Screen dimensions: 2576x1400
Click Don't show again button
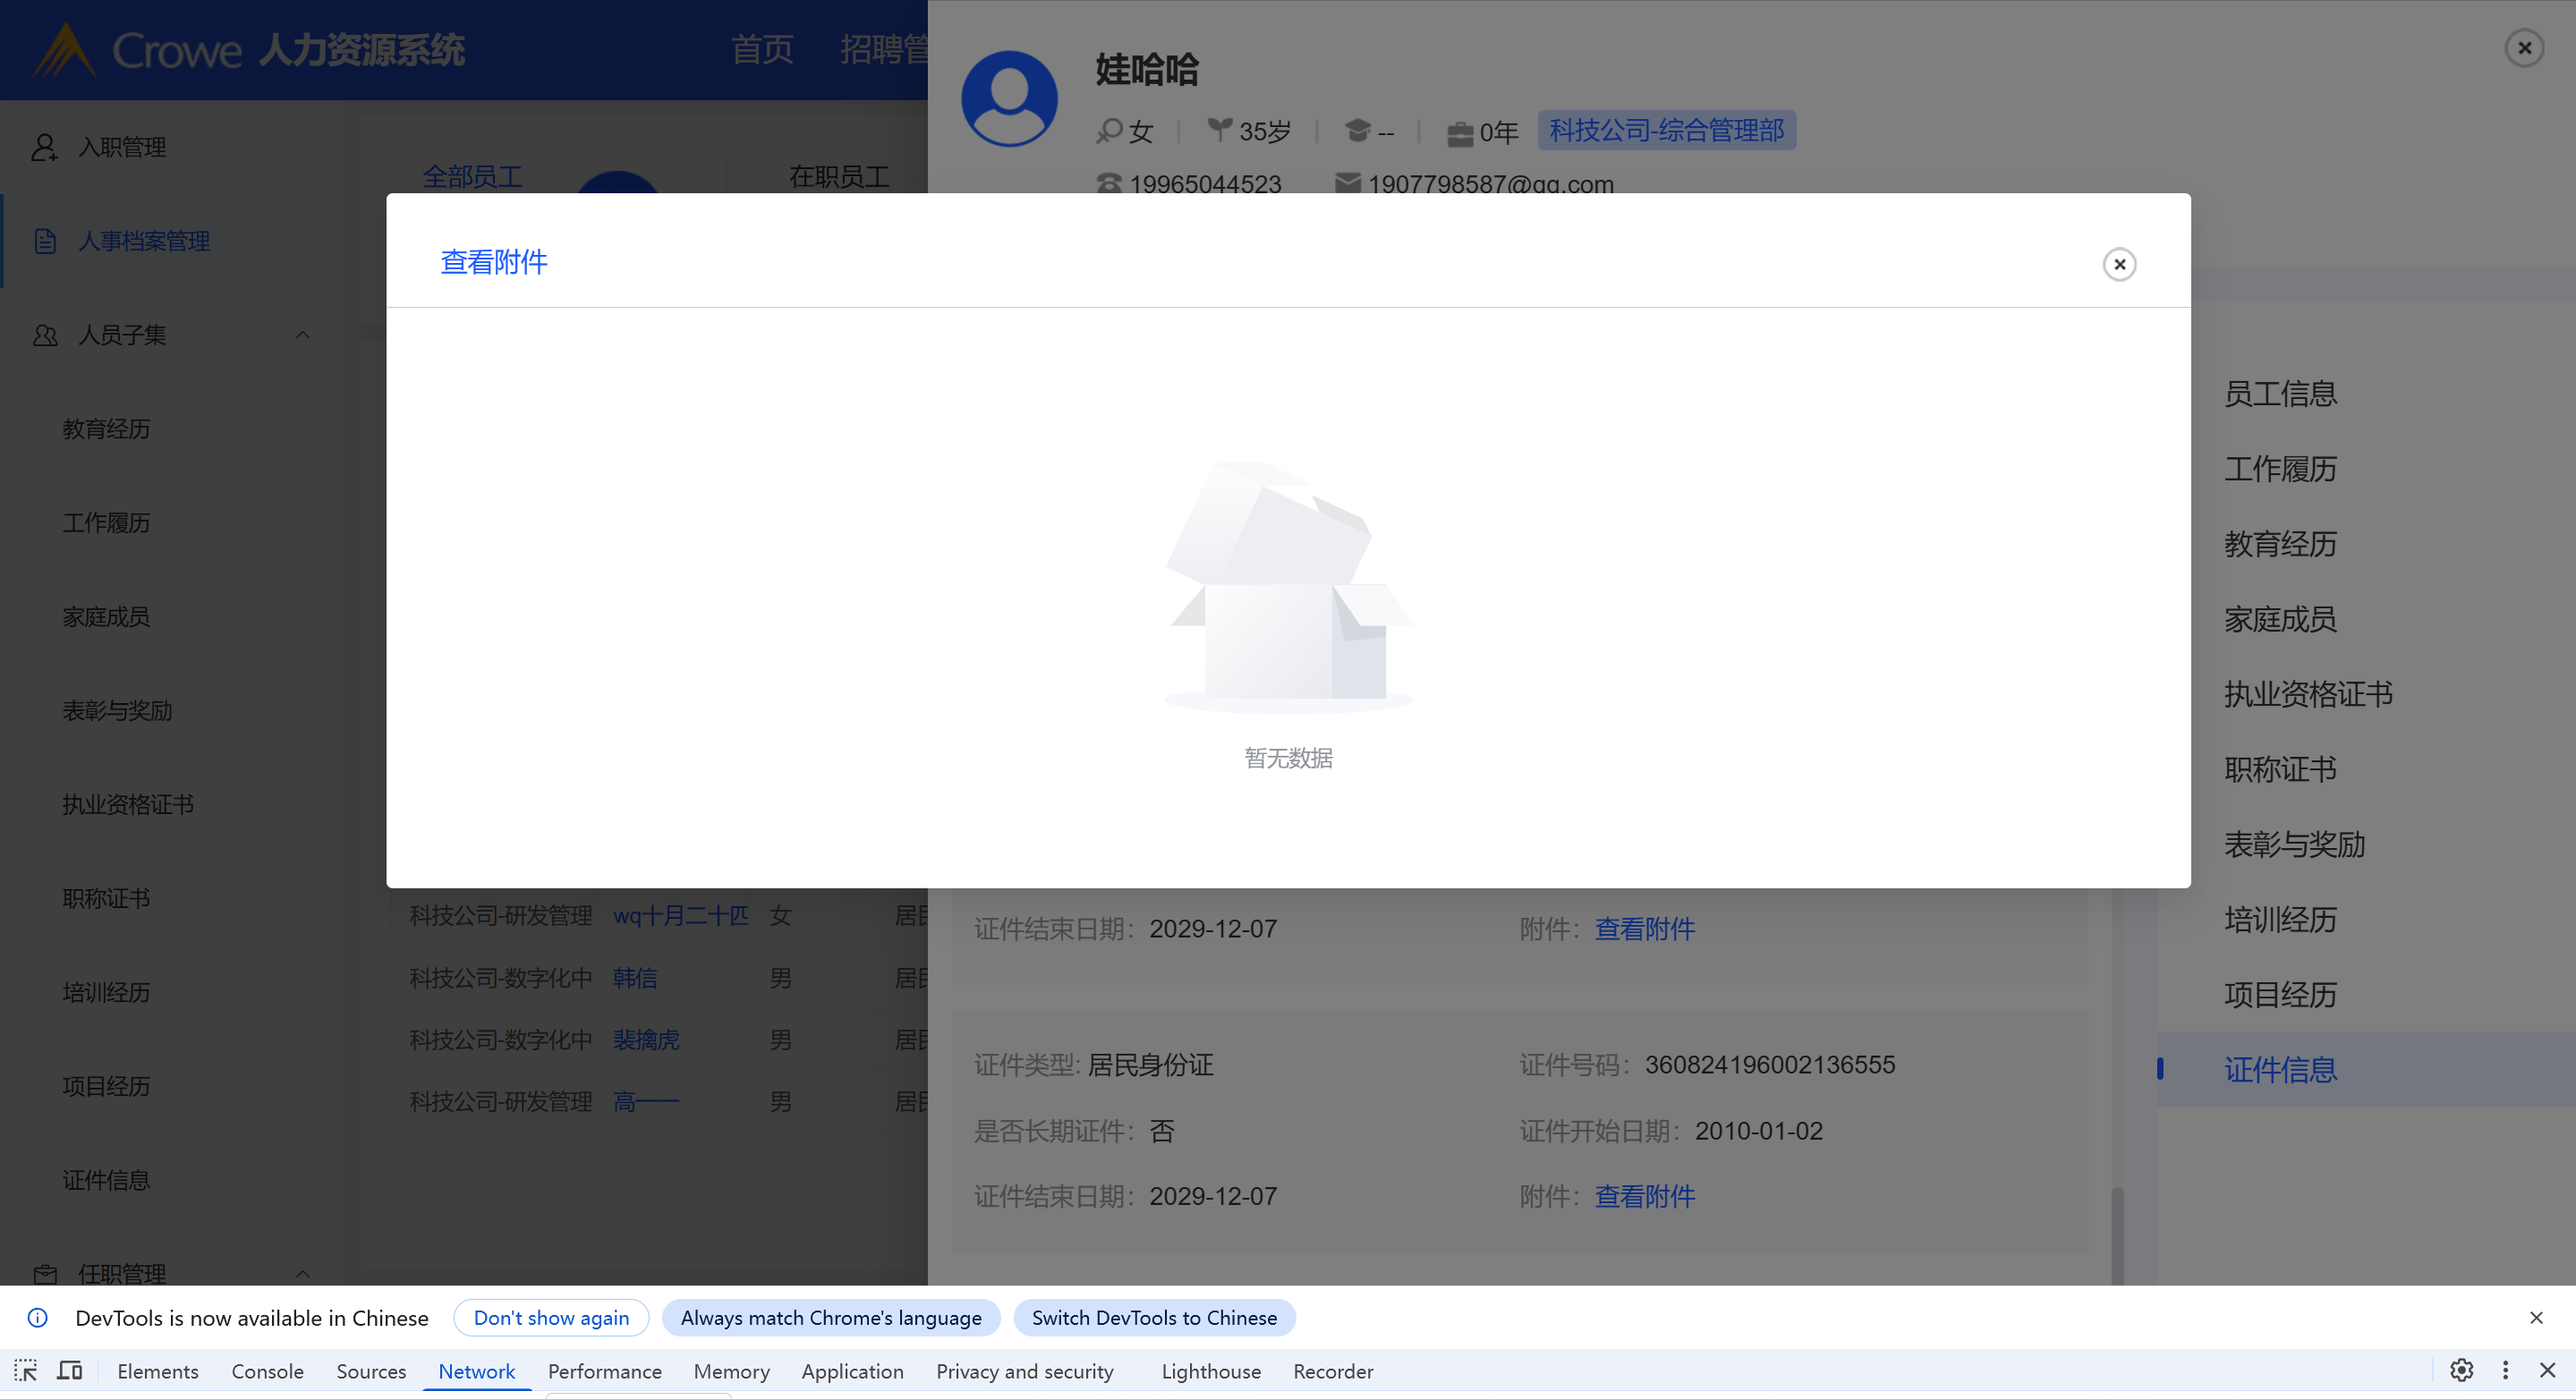[551, 1318]
